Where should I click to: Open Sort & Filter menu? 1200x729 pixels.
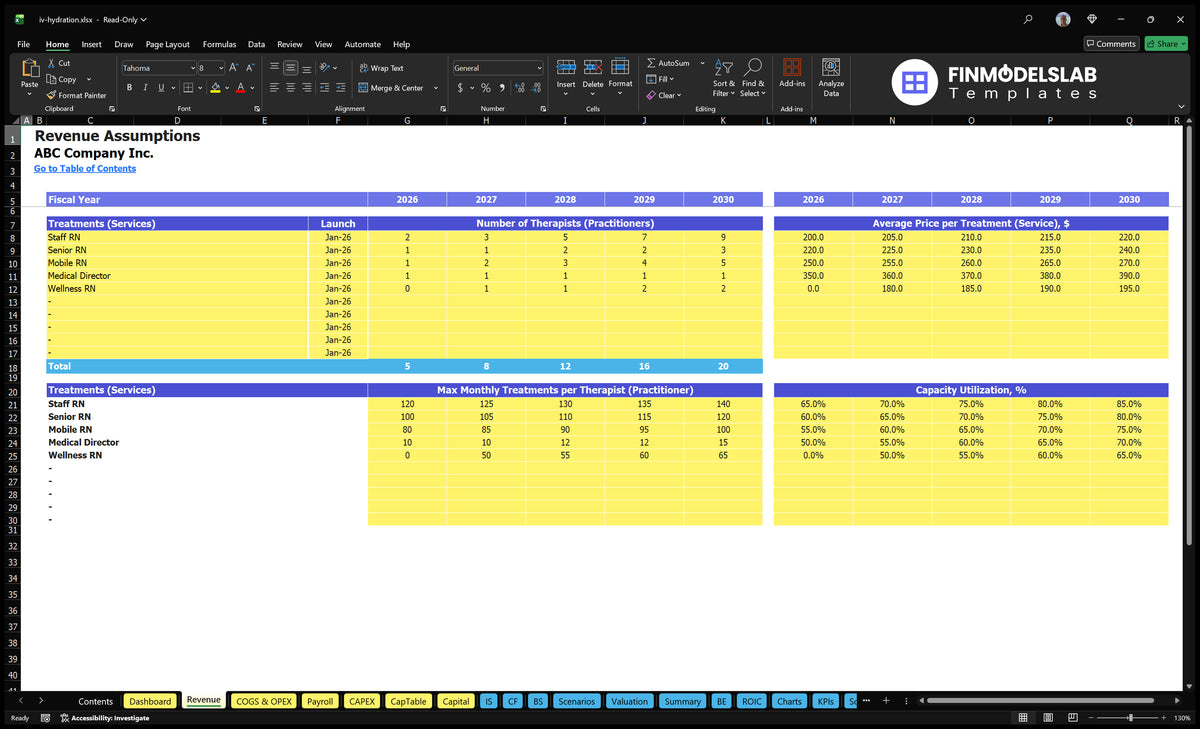click(724, 77)
